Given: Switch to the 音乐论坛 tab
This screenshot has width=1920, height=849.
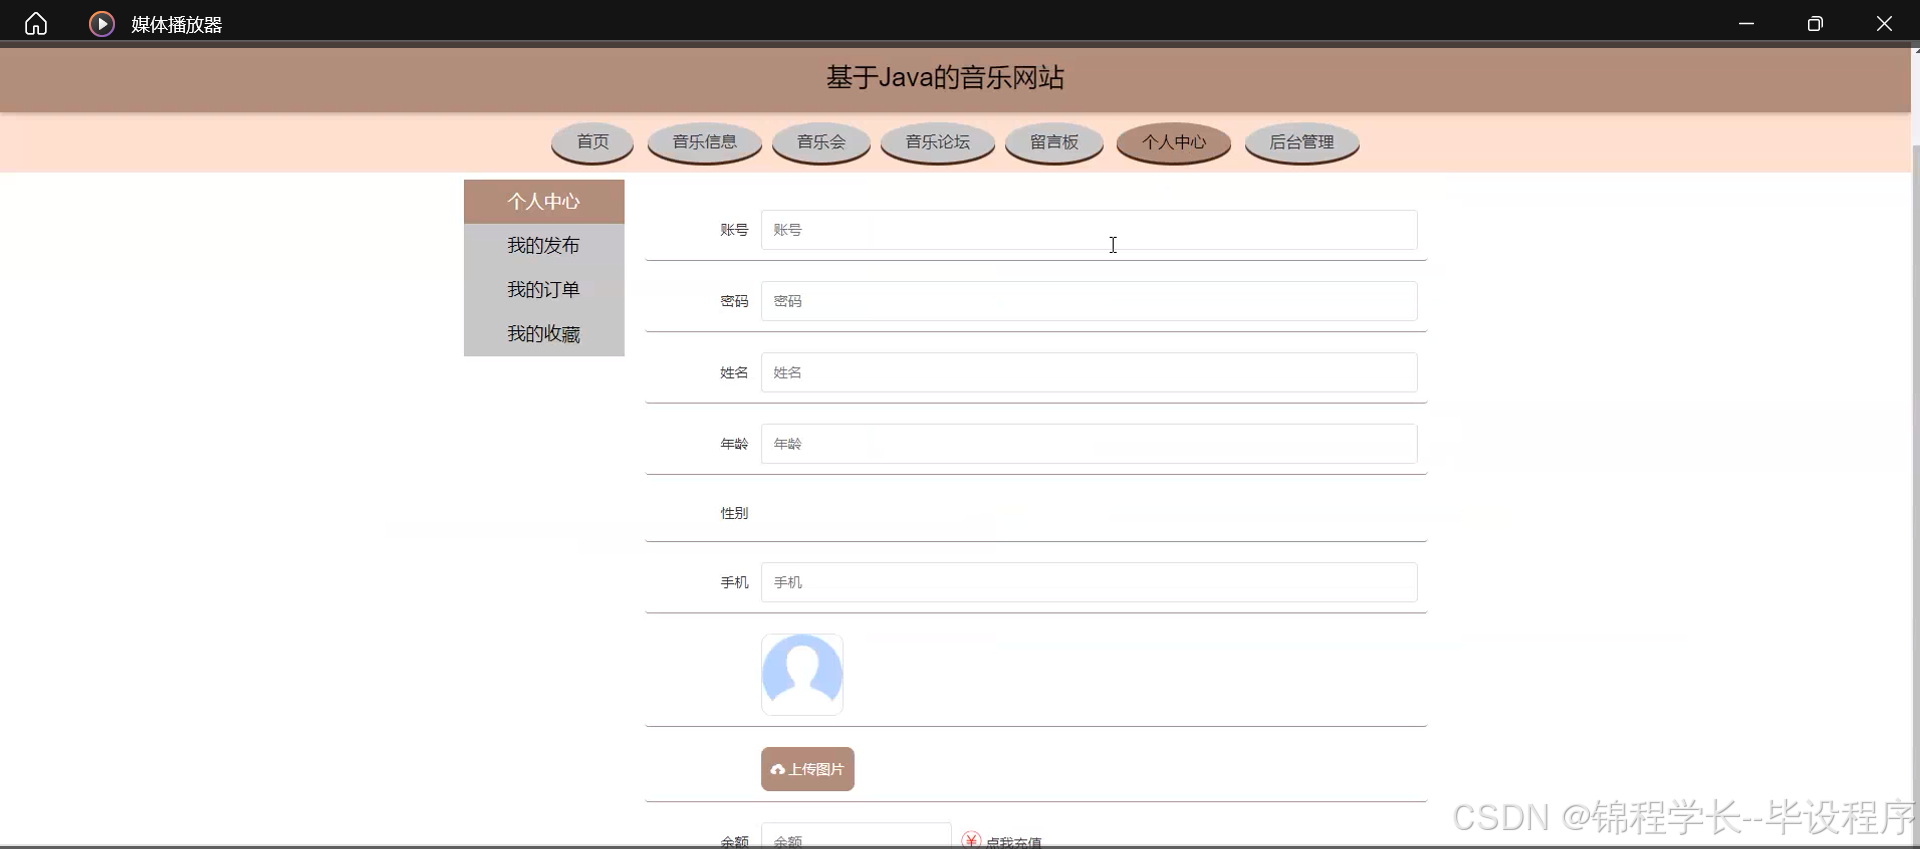Looking at the screenshot, I should 937,142.
